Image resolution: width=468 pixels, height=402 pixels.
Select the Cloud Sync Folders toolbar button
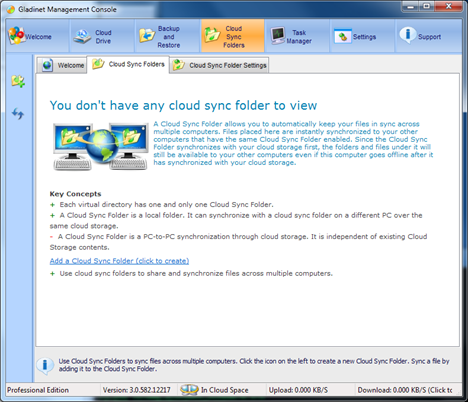(233, 36)
